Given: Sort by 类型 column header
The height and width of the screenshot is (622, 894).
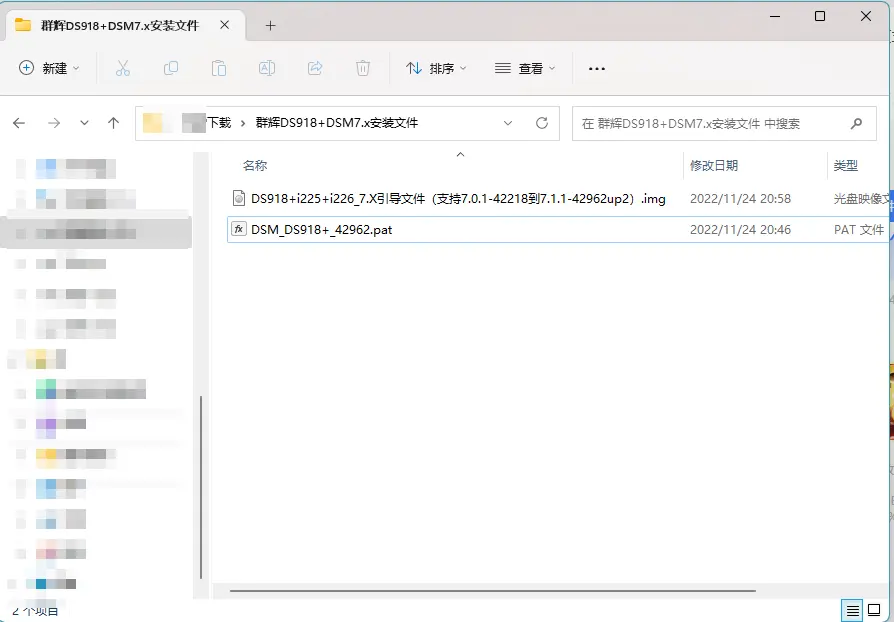Looking at the screenshot, I should 846,165.
